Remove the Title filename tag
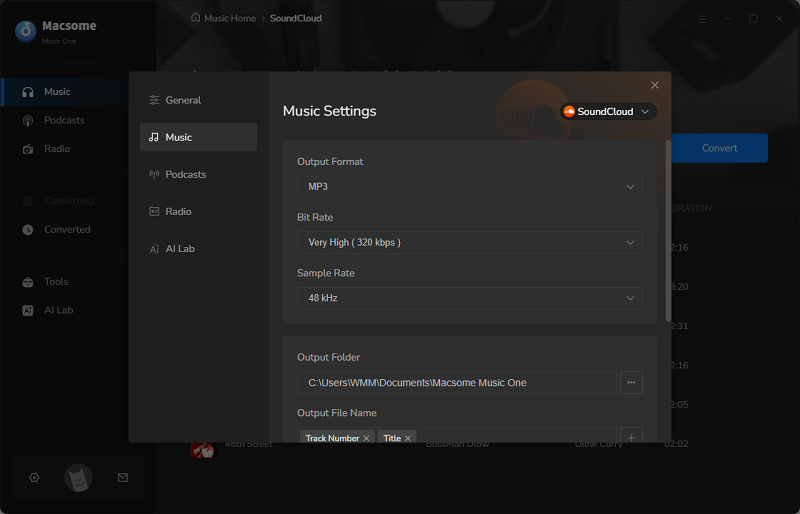Image resolution: width=800 pixels, height=514 pixels. point(408,438)
